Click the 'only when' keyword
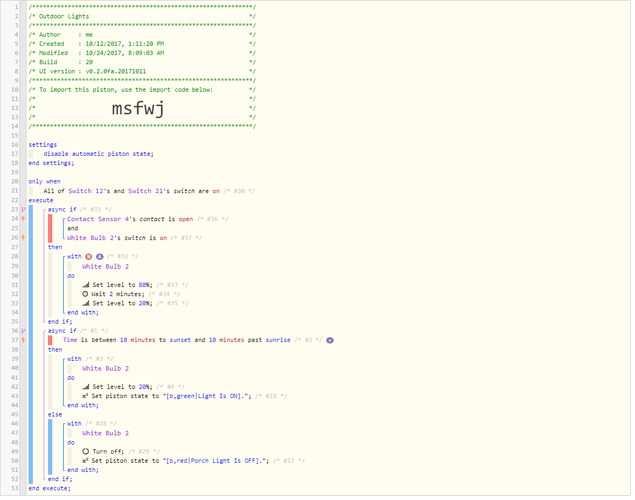The height and width of the screenshot is (500, 635). pyautogui.click(x=45, y=181)
